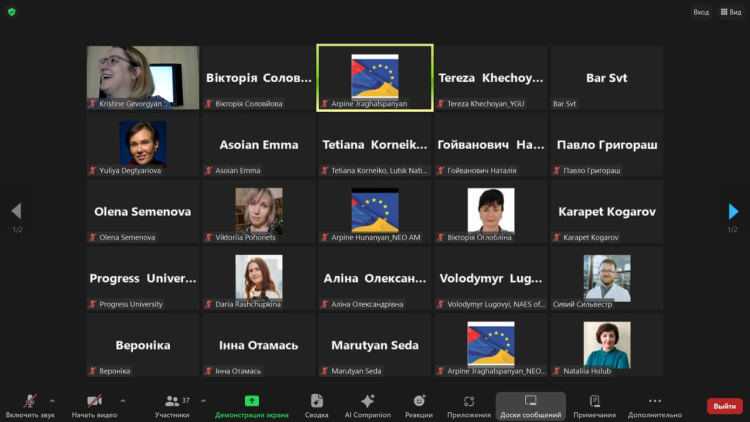Viewport: 750px width, 422px height.
Task: Open video settings chevron beside camera icon
Action: (x=123, y=400)
